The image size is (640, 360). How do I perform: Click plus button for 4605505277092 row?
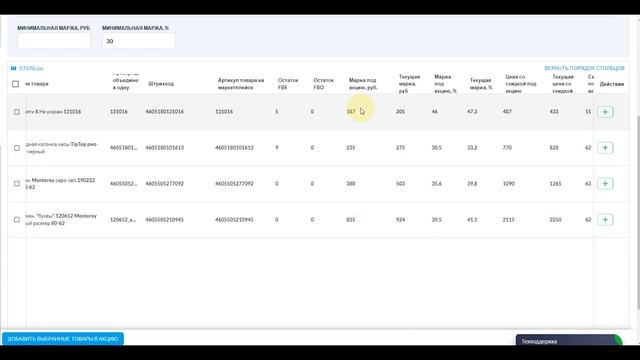click(x=605, y=184)
